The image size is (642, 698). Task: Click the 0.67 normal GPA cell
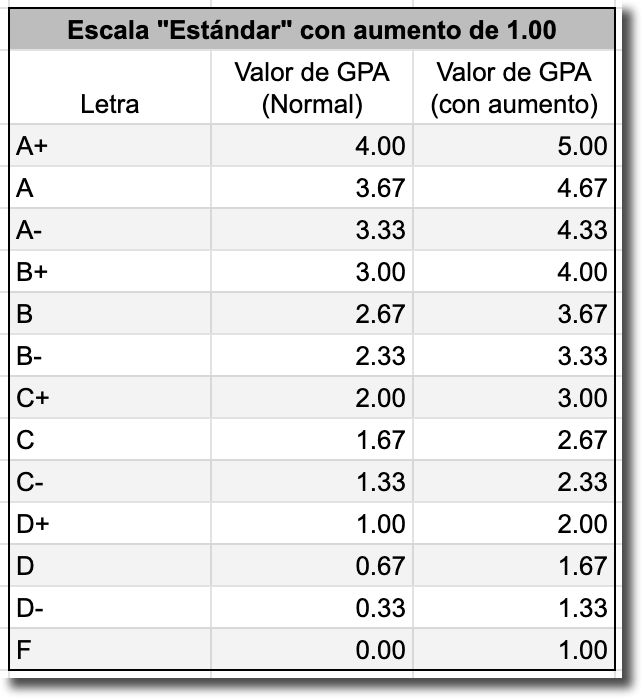[311, 566]
